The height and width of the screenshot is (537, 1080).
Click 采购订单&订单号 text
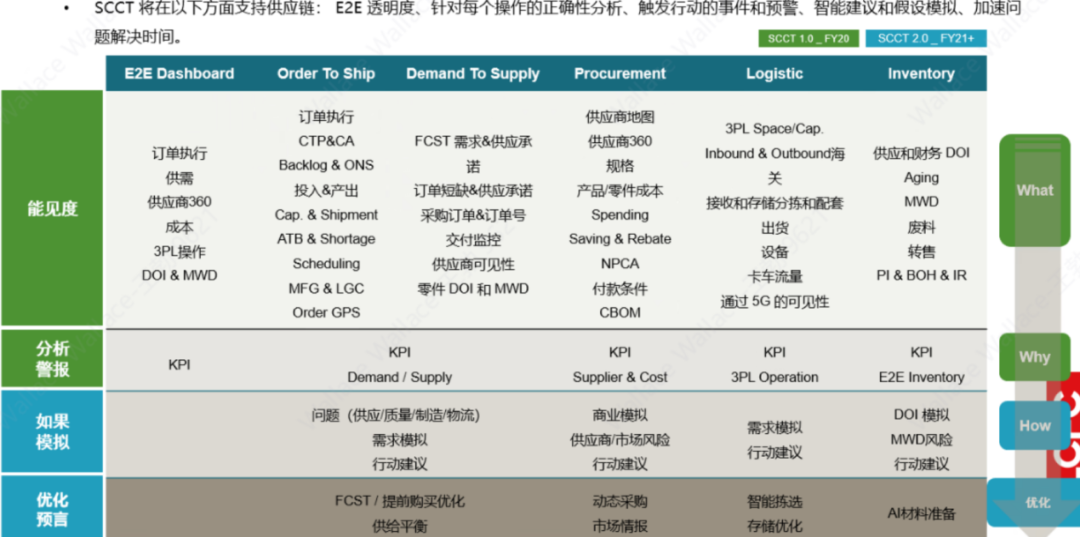pos(472,215)
